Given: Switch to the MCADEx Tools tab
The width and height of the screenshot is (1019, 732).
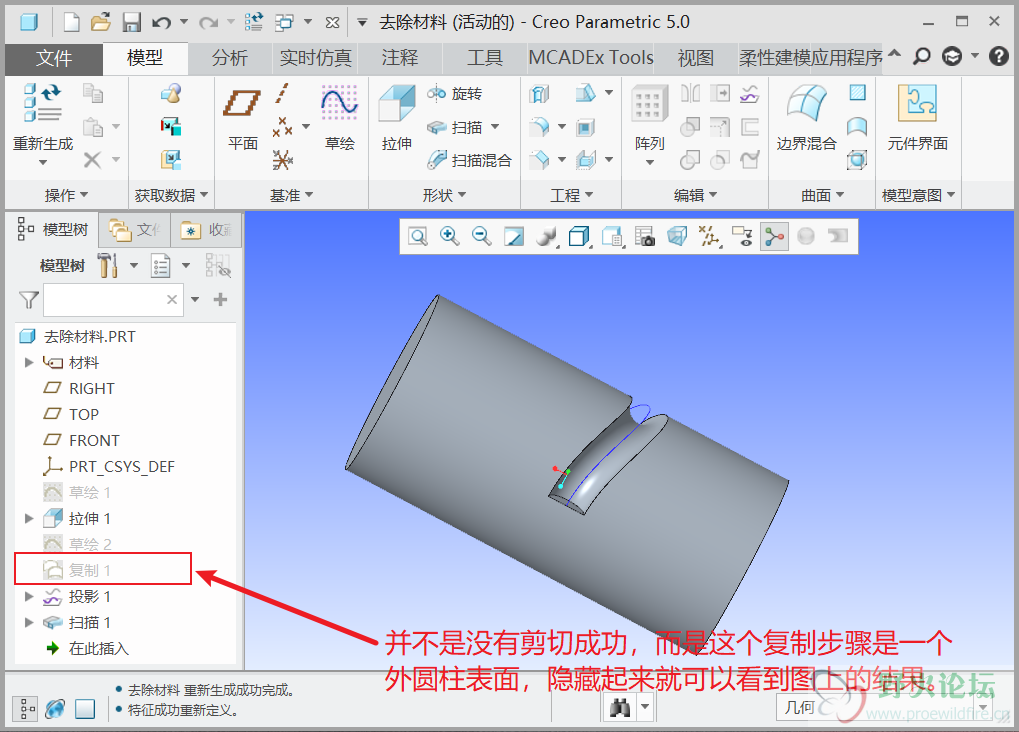Looking at the screenshot, I should point(591,58).
